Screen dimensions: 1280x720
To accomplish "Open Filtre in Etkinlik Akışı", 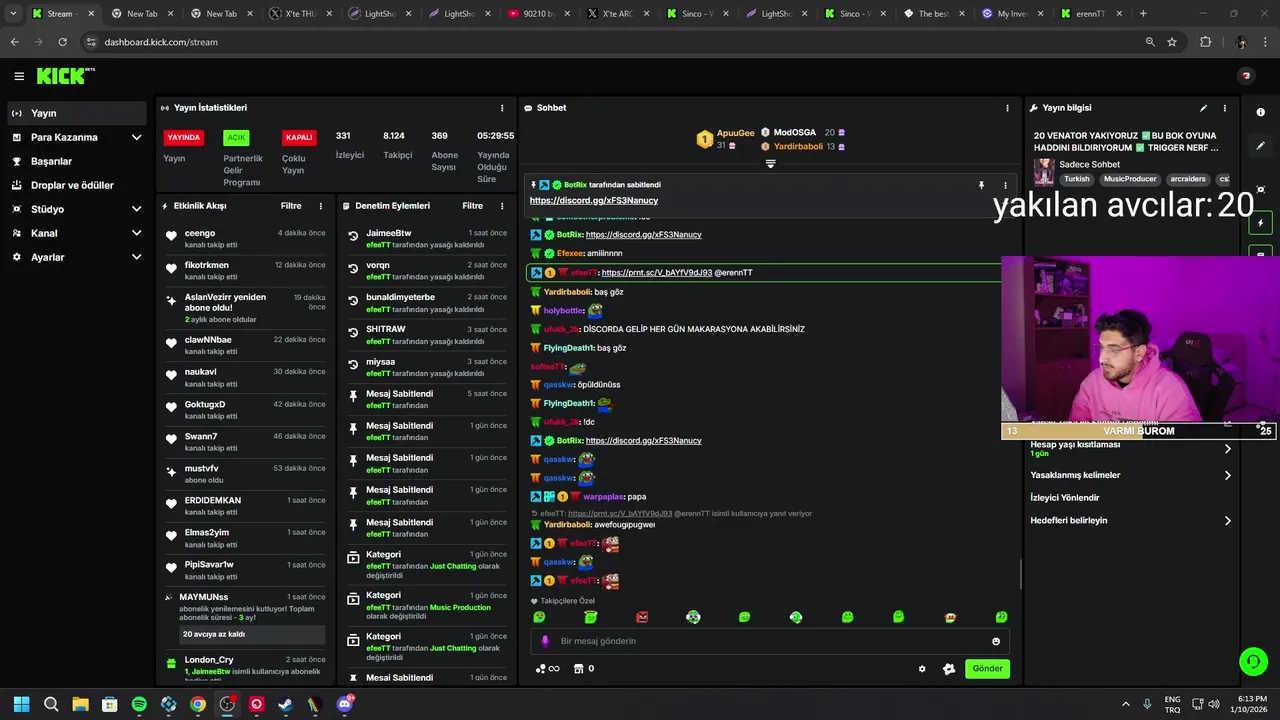I will [x=291, y=206].
